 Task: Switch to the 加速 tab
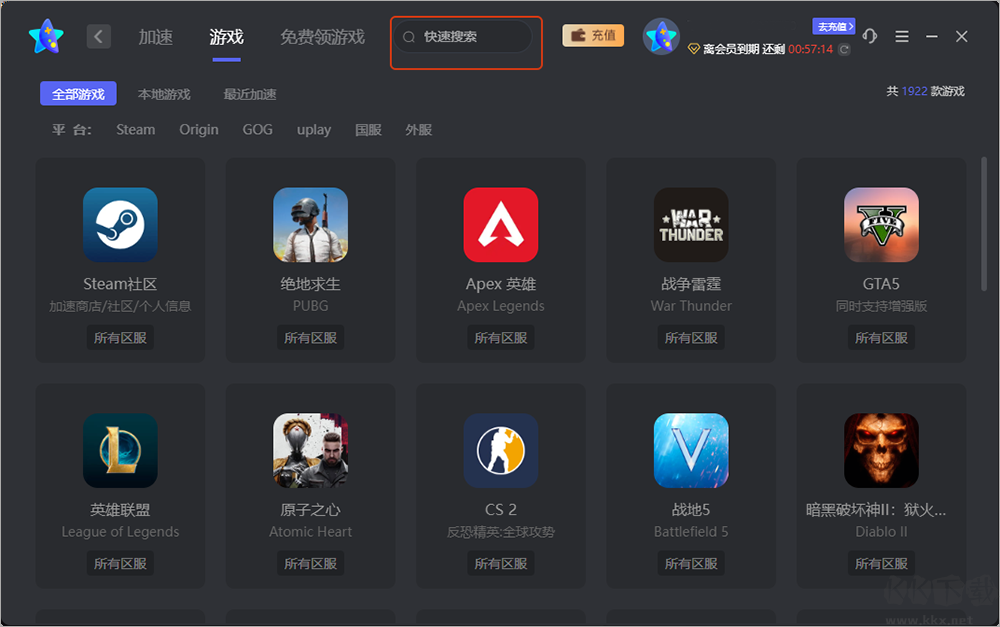point(156,37)
